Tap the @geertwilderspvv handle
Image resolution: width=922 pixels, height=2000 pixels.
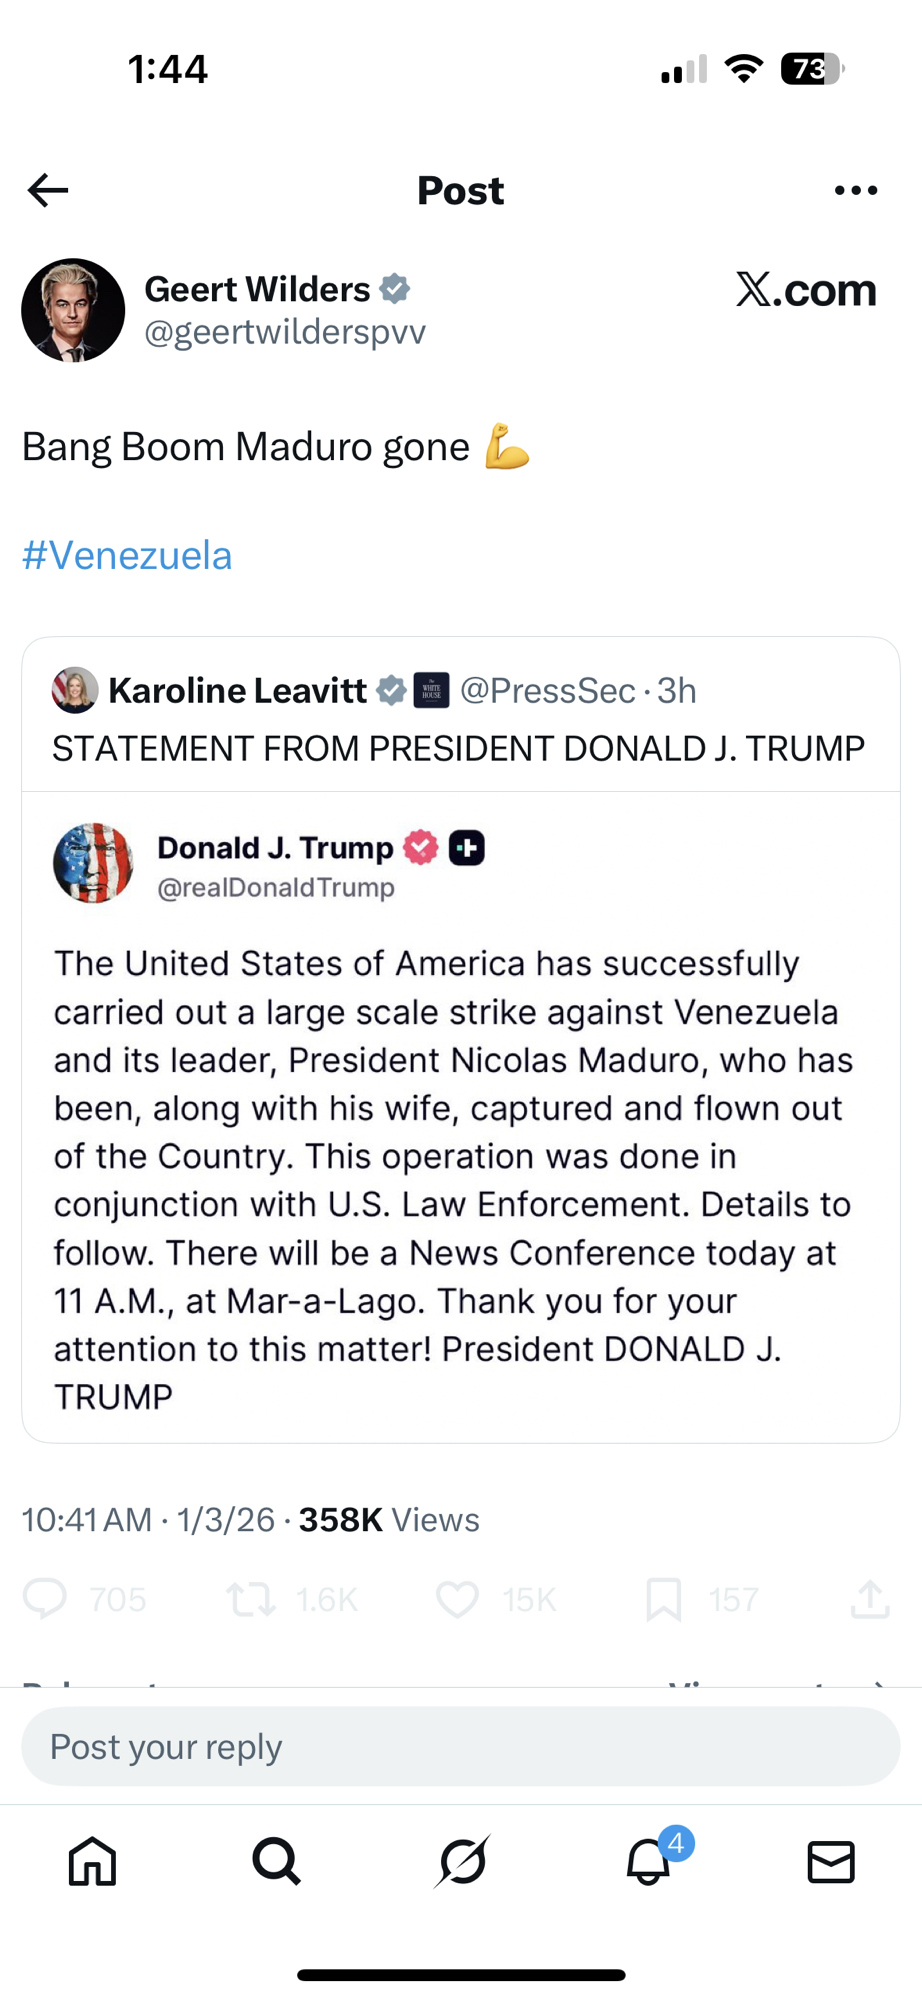click(285, 332)
